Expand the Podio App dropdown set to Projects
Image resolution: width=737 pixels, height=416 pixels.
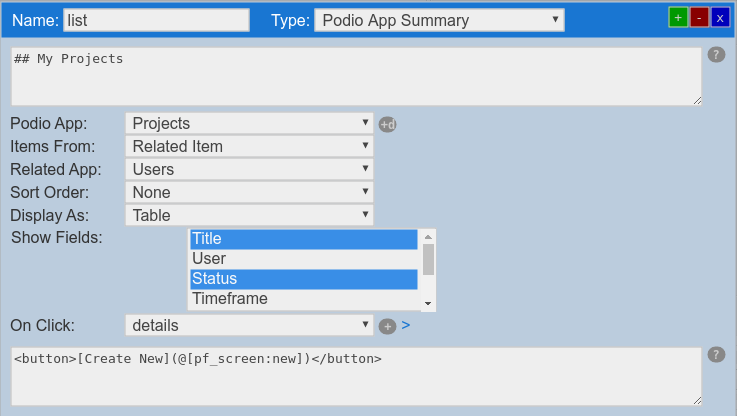point(249,123)
